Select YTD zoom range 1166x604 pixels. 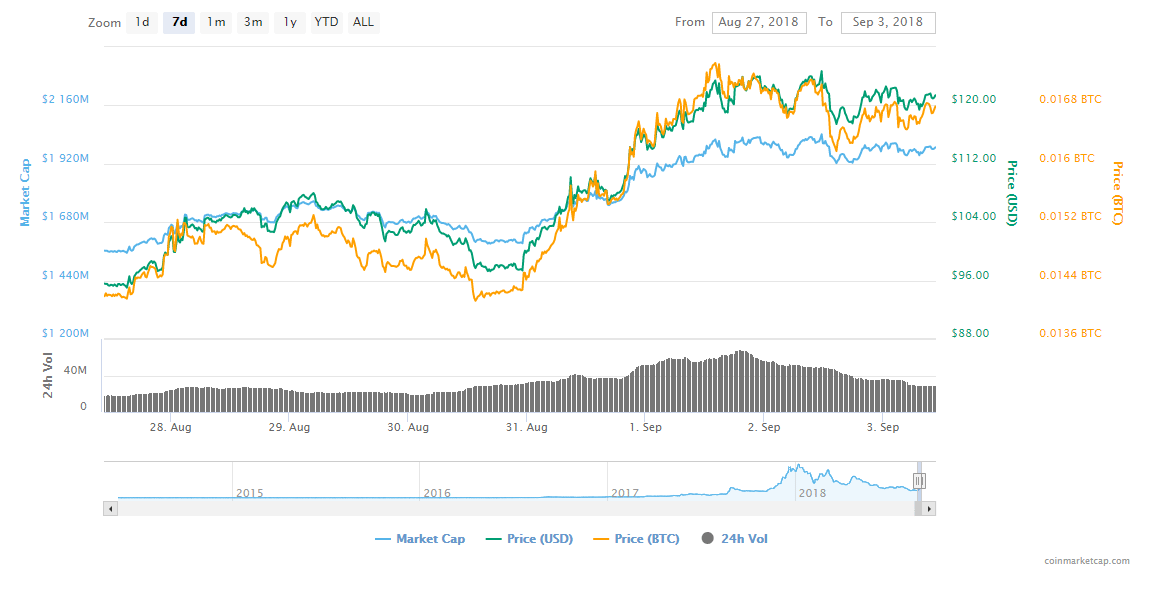tap(326, 22)
